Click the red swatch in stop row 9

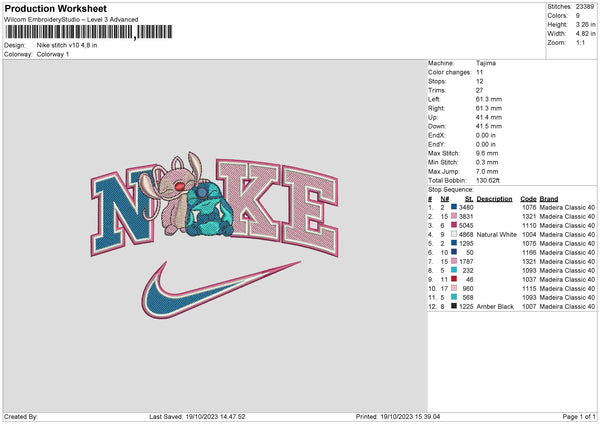454,279
